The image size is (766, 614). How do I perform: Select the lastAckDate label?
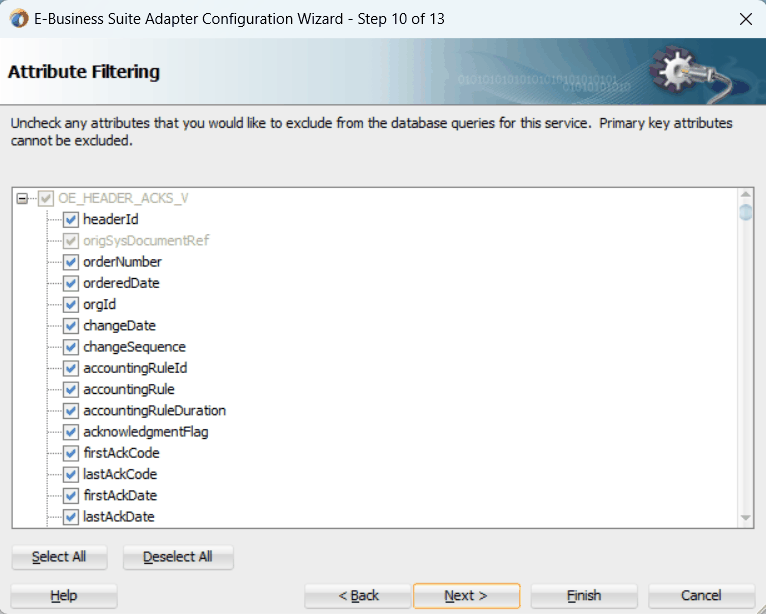point(119,517)
